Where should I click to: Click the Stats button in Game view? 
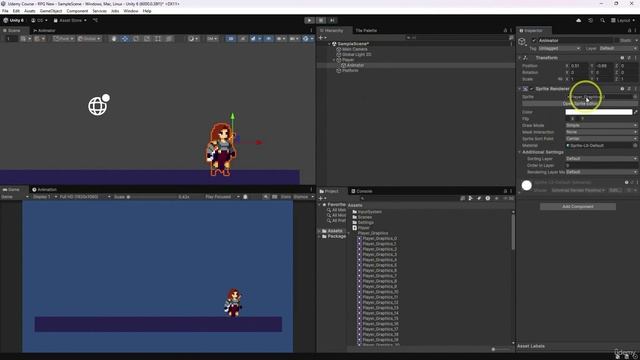[x=286, y=197]
